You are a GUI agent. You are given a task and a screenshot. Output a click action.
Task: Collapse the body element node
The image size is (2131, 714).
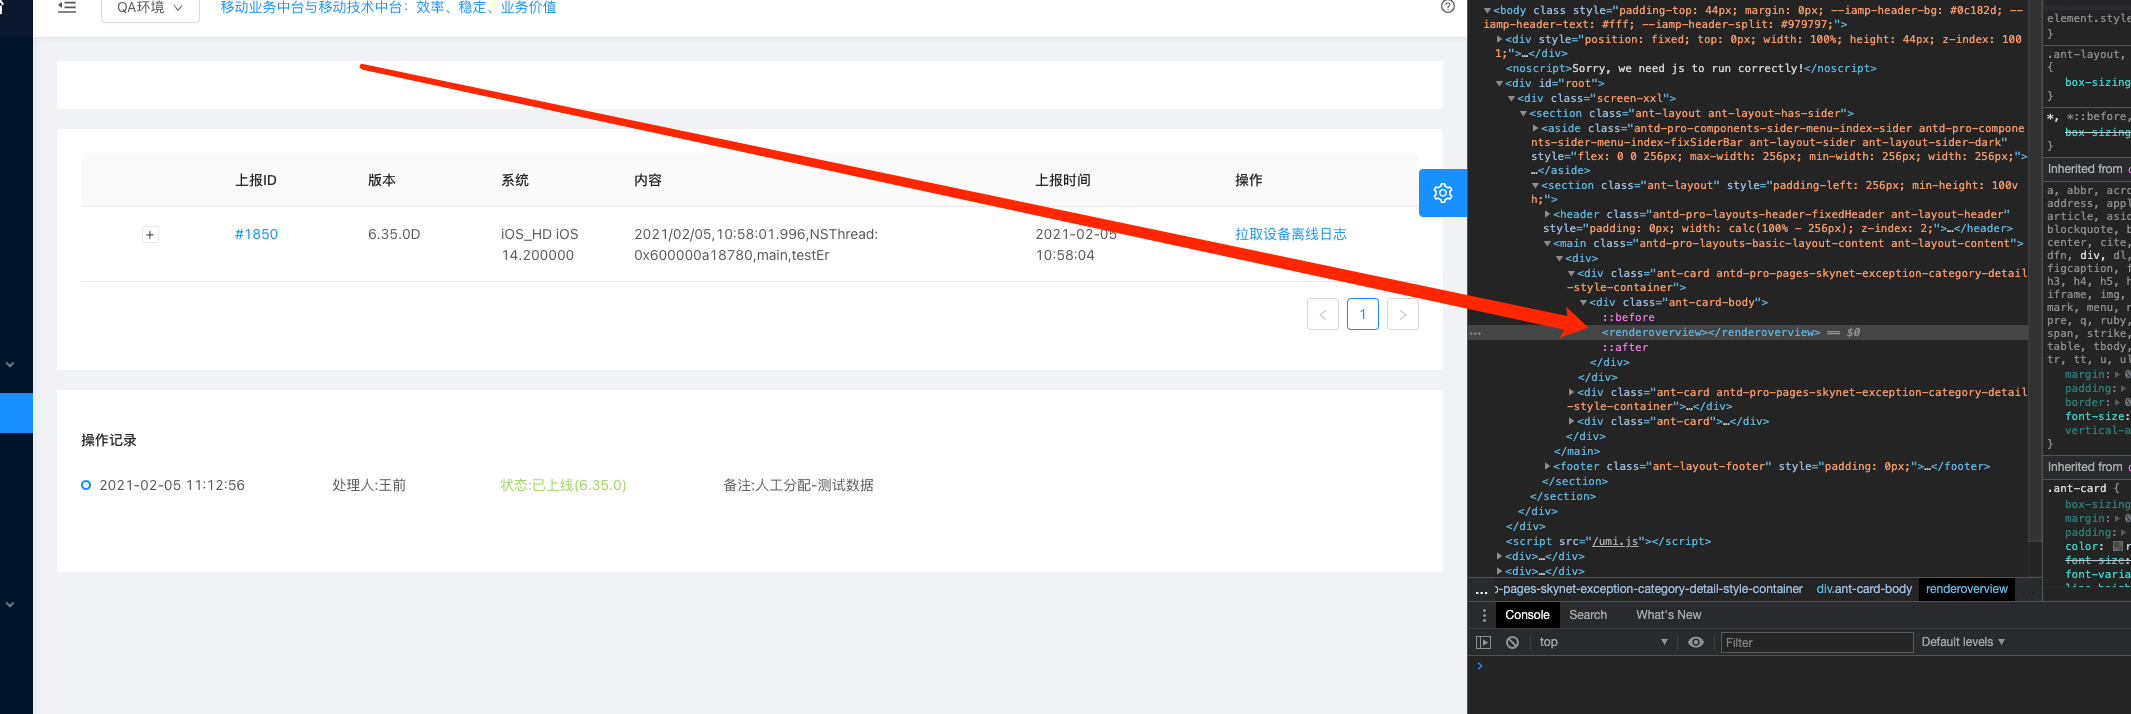(1487, 11)
